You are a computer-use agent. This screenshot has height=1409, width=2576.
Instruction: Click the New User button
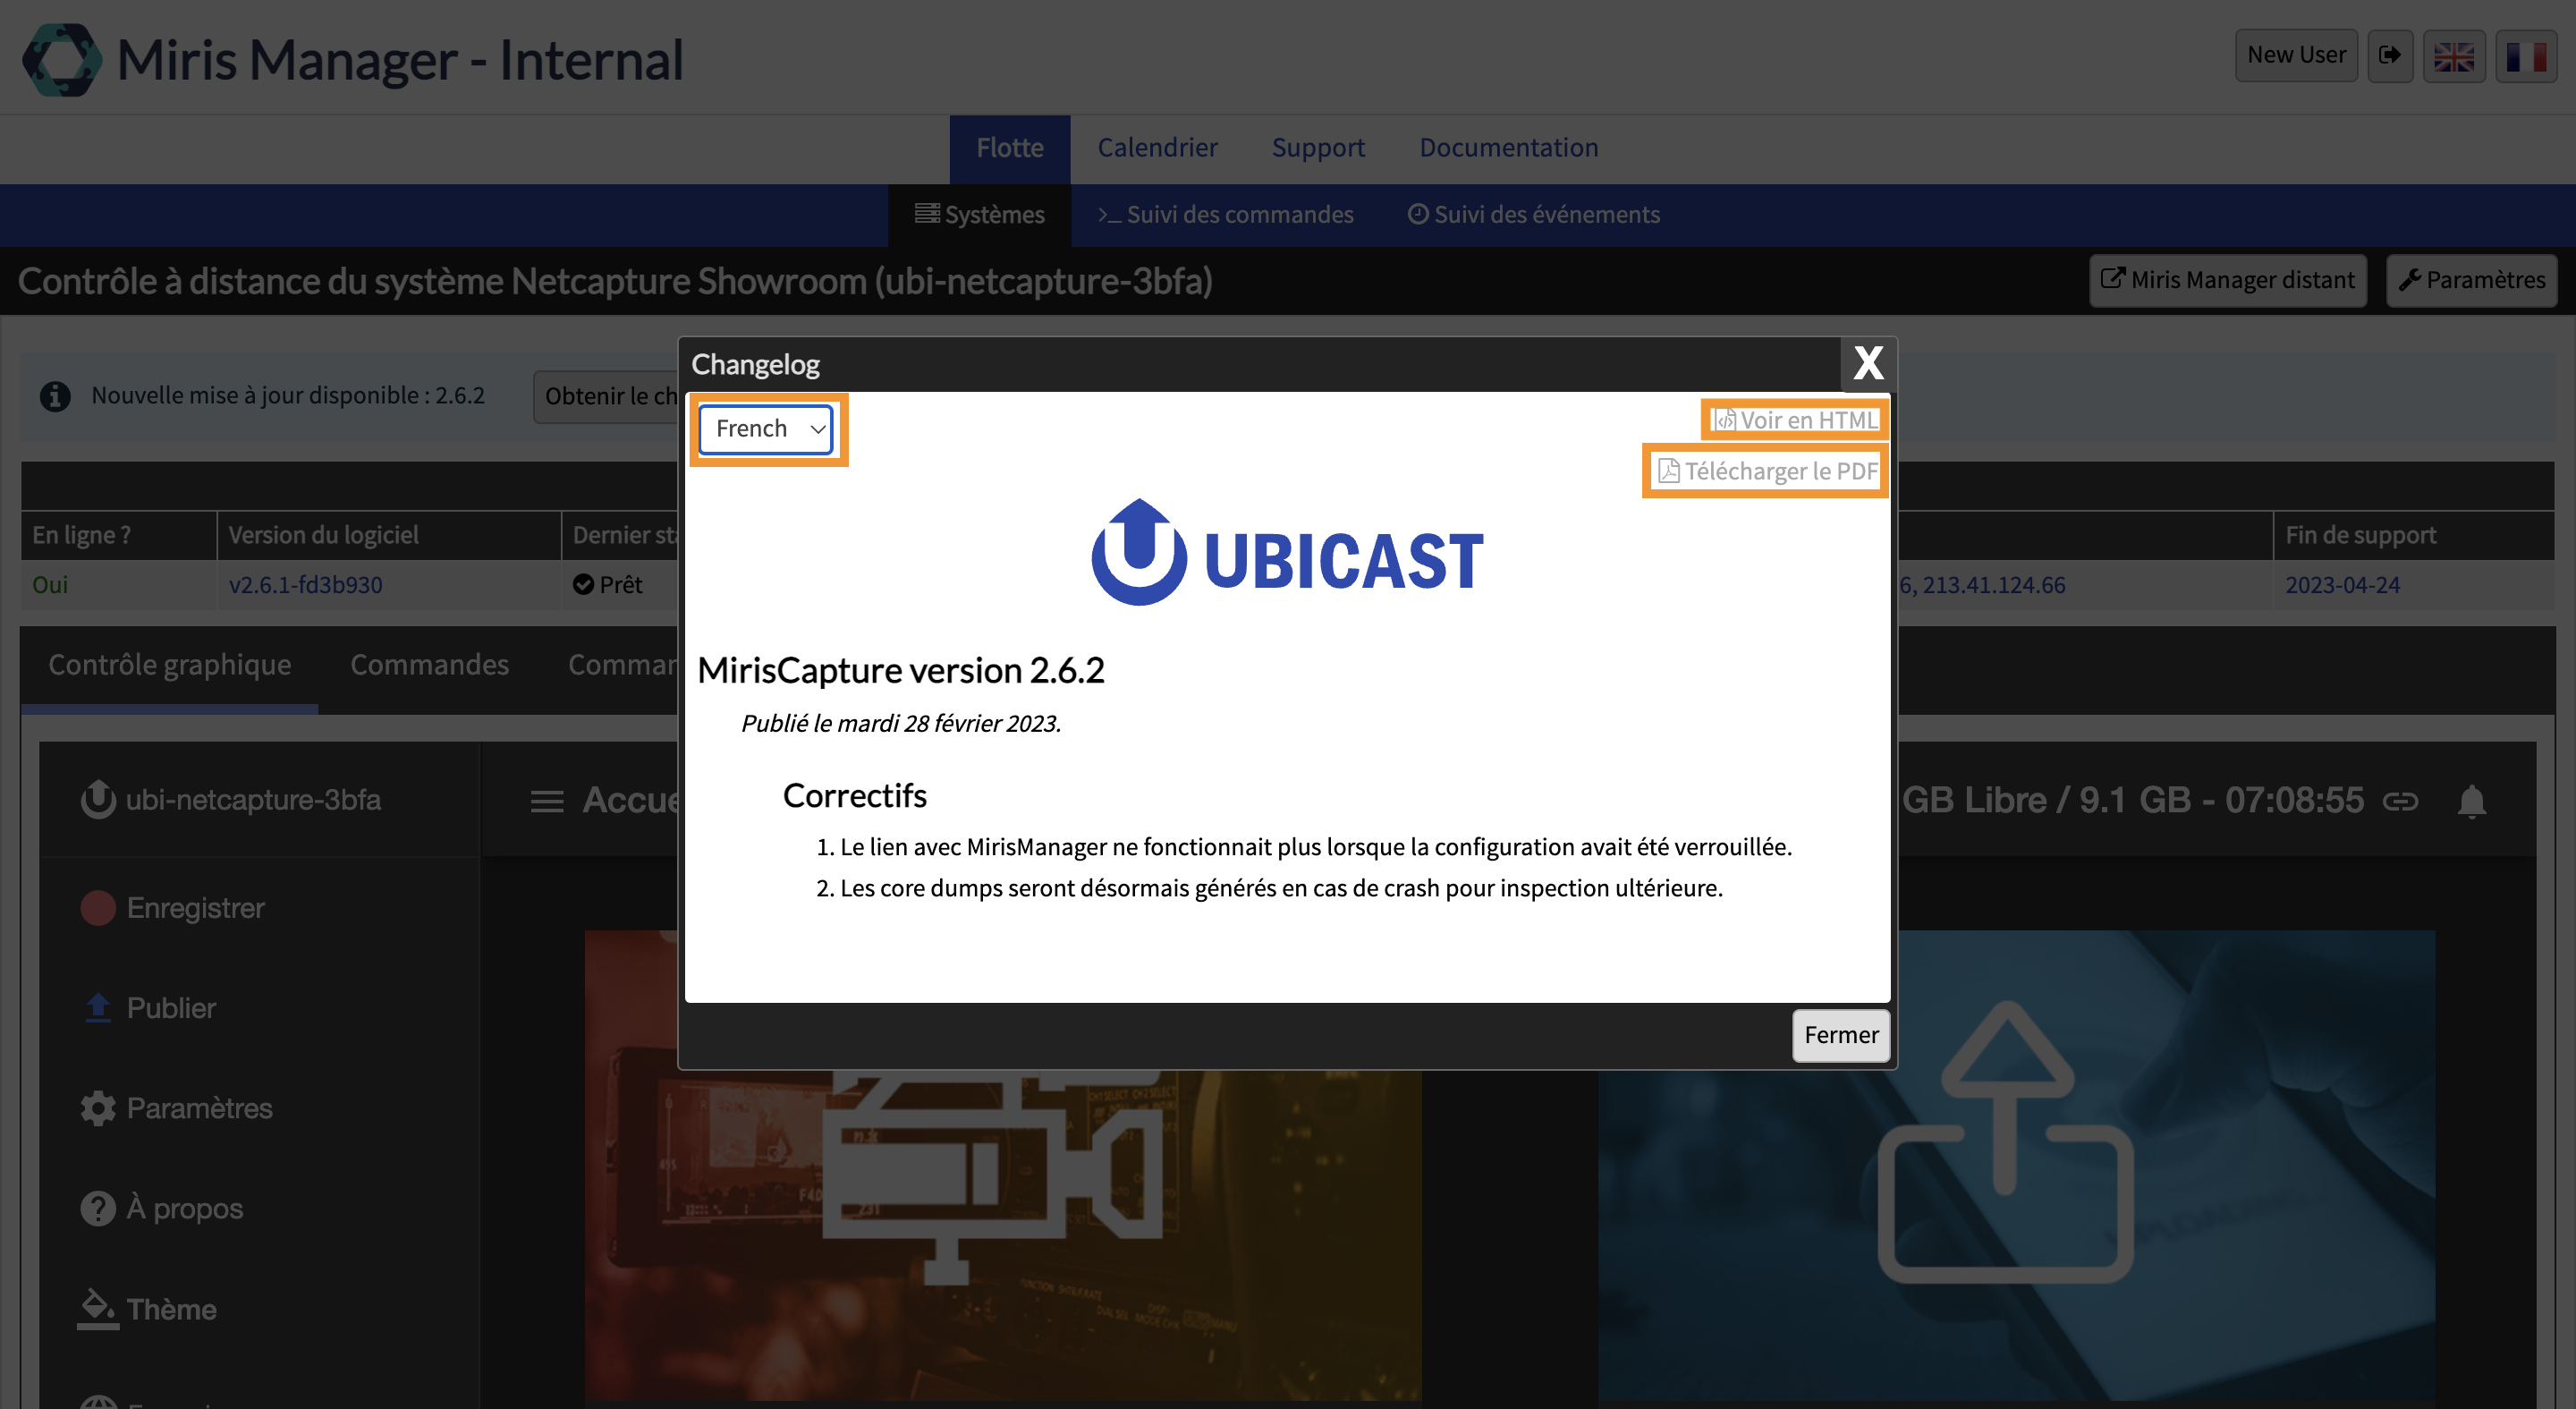2296,55
